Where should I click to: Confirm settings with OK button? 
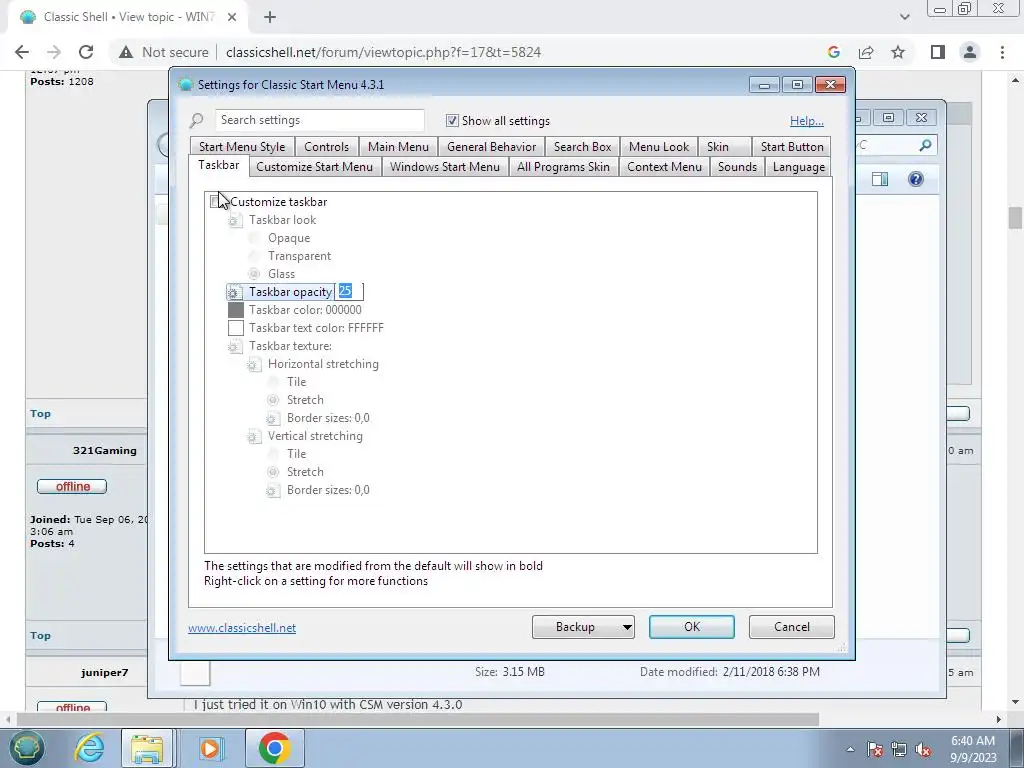pyautogui.click(x=692, y=627)
